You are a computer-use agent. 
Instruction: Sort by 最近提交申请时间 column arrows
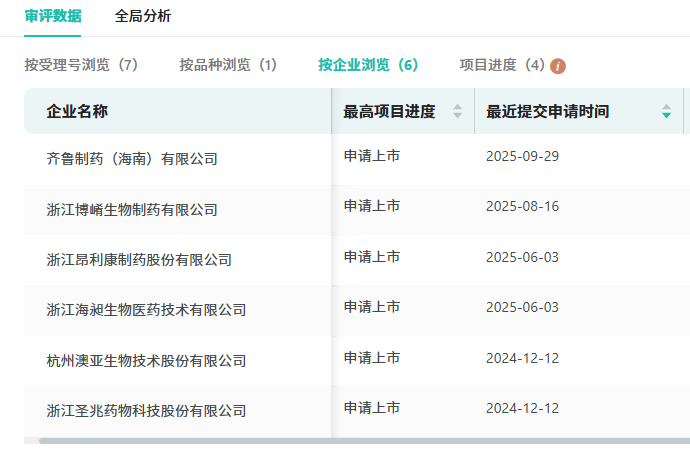coord(667,111)
